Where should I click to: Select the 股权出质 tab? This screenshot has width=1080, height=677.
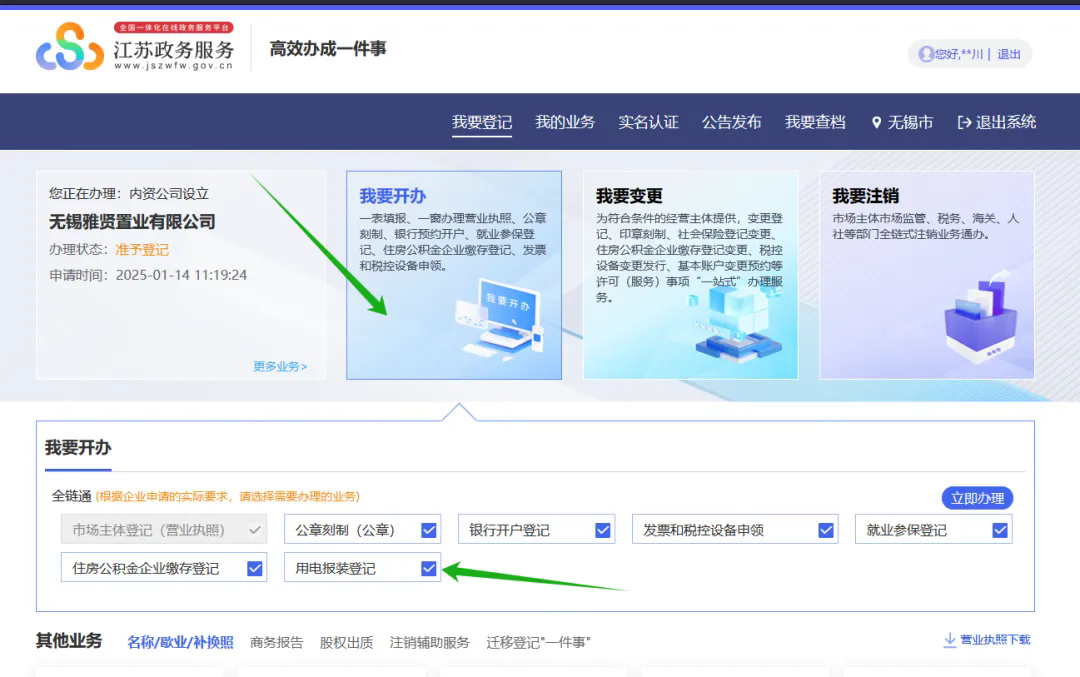(x=346, y=642)
